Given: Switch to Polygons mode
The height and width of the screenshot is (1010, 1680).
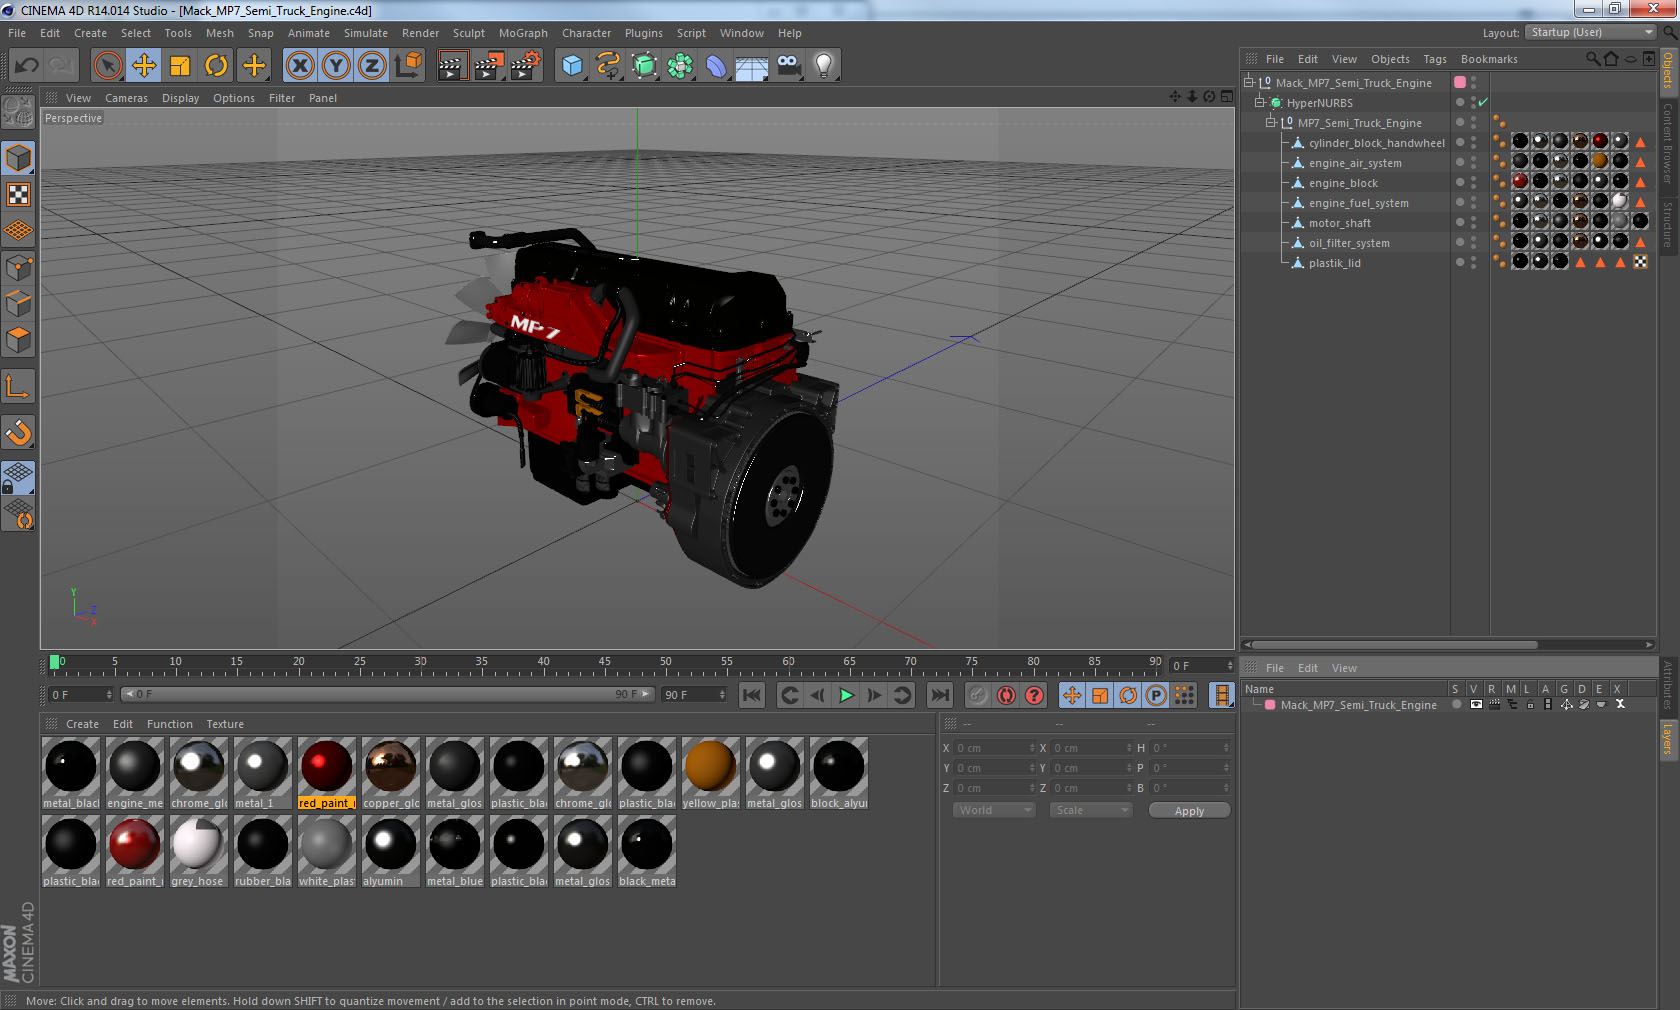Looking at the screenshot, I should [18, 340].
